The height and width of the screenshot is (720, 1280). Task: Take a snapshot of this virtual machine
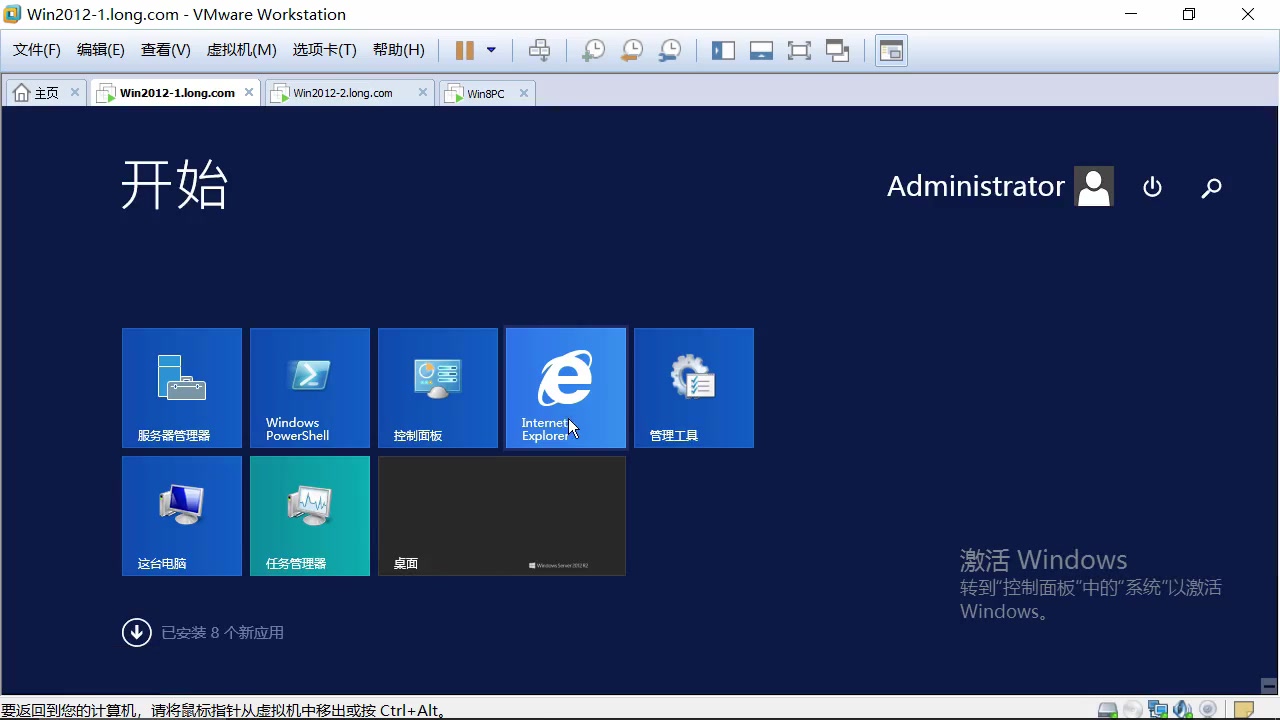pos(594,50)
